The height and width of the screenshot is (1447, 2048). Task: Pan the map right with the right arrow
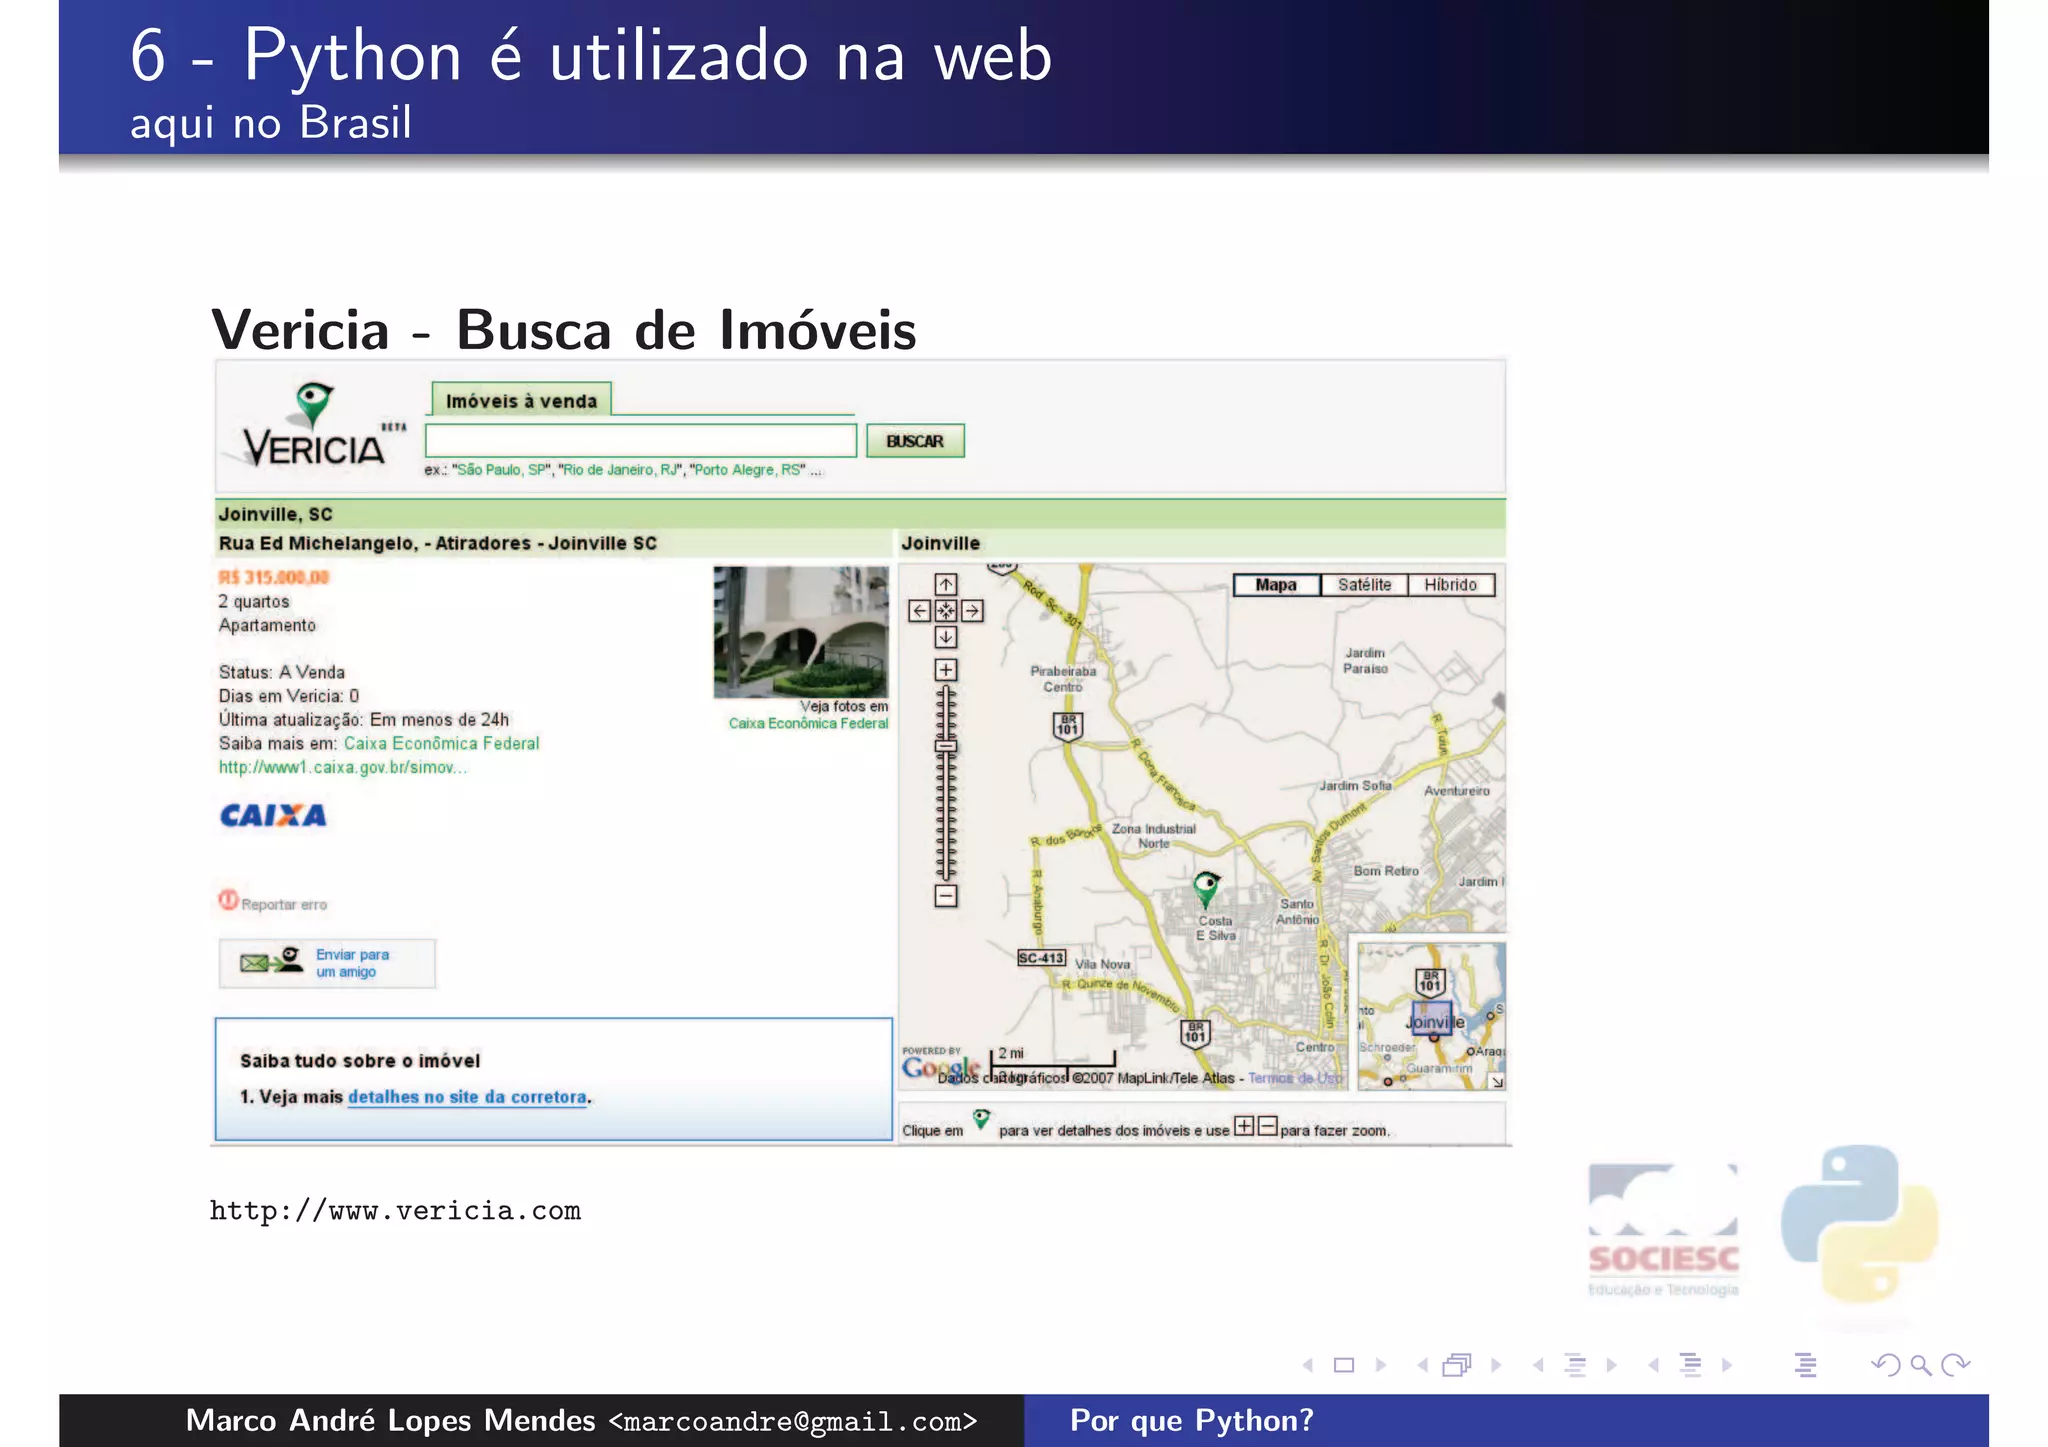click(x=972, y=611)
